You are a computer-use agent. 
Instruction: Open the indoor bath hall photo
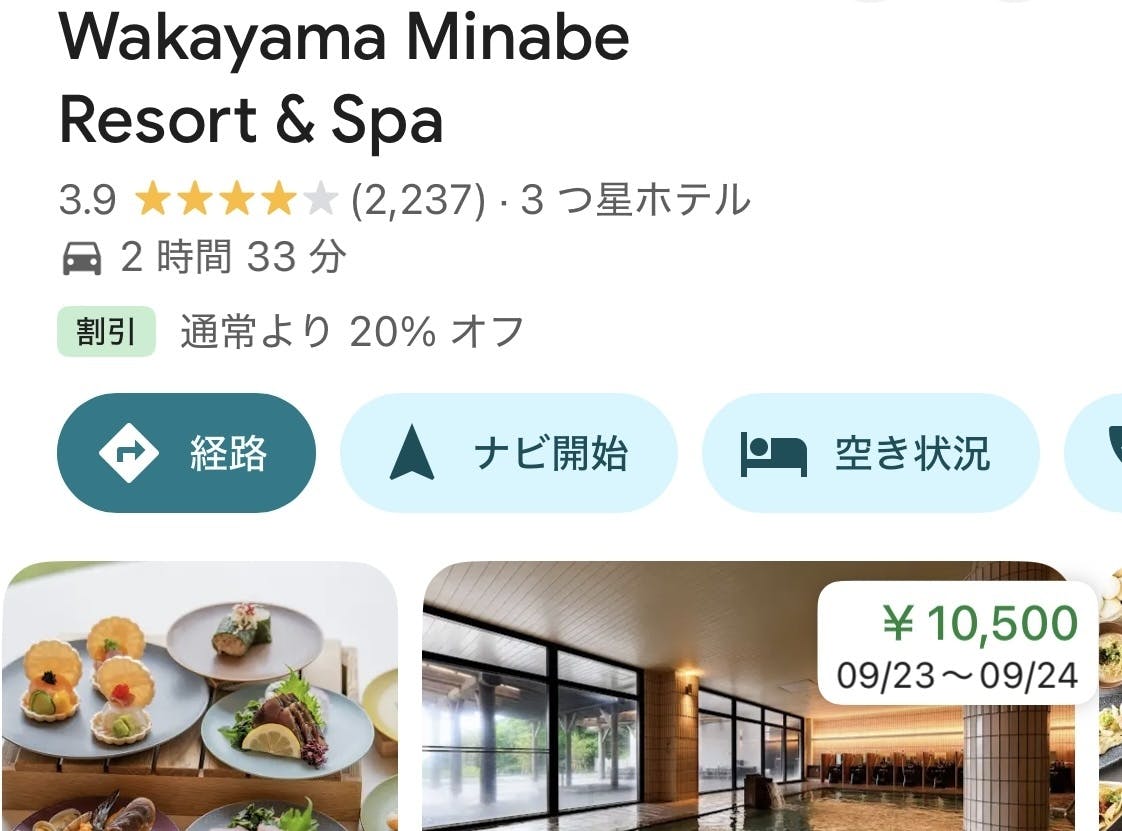tap(748, 696)
